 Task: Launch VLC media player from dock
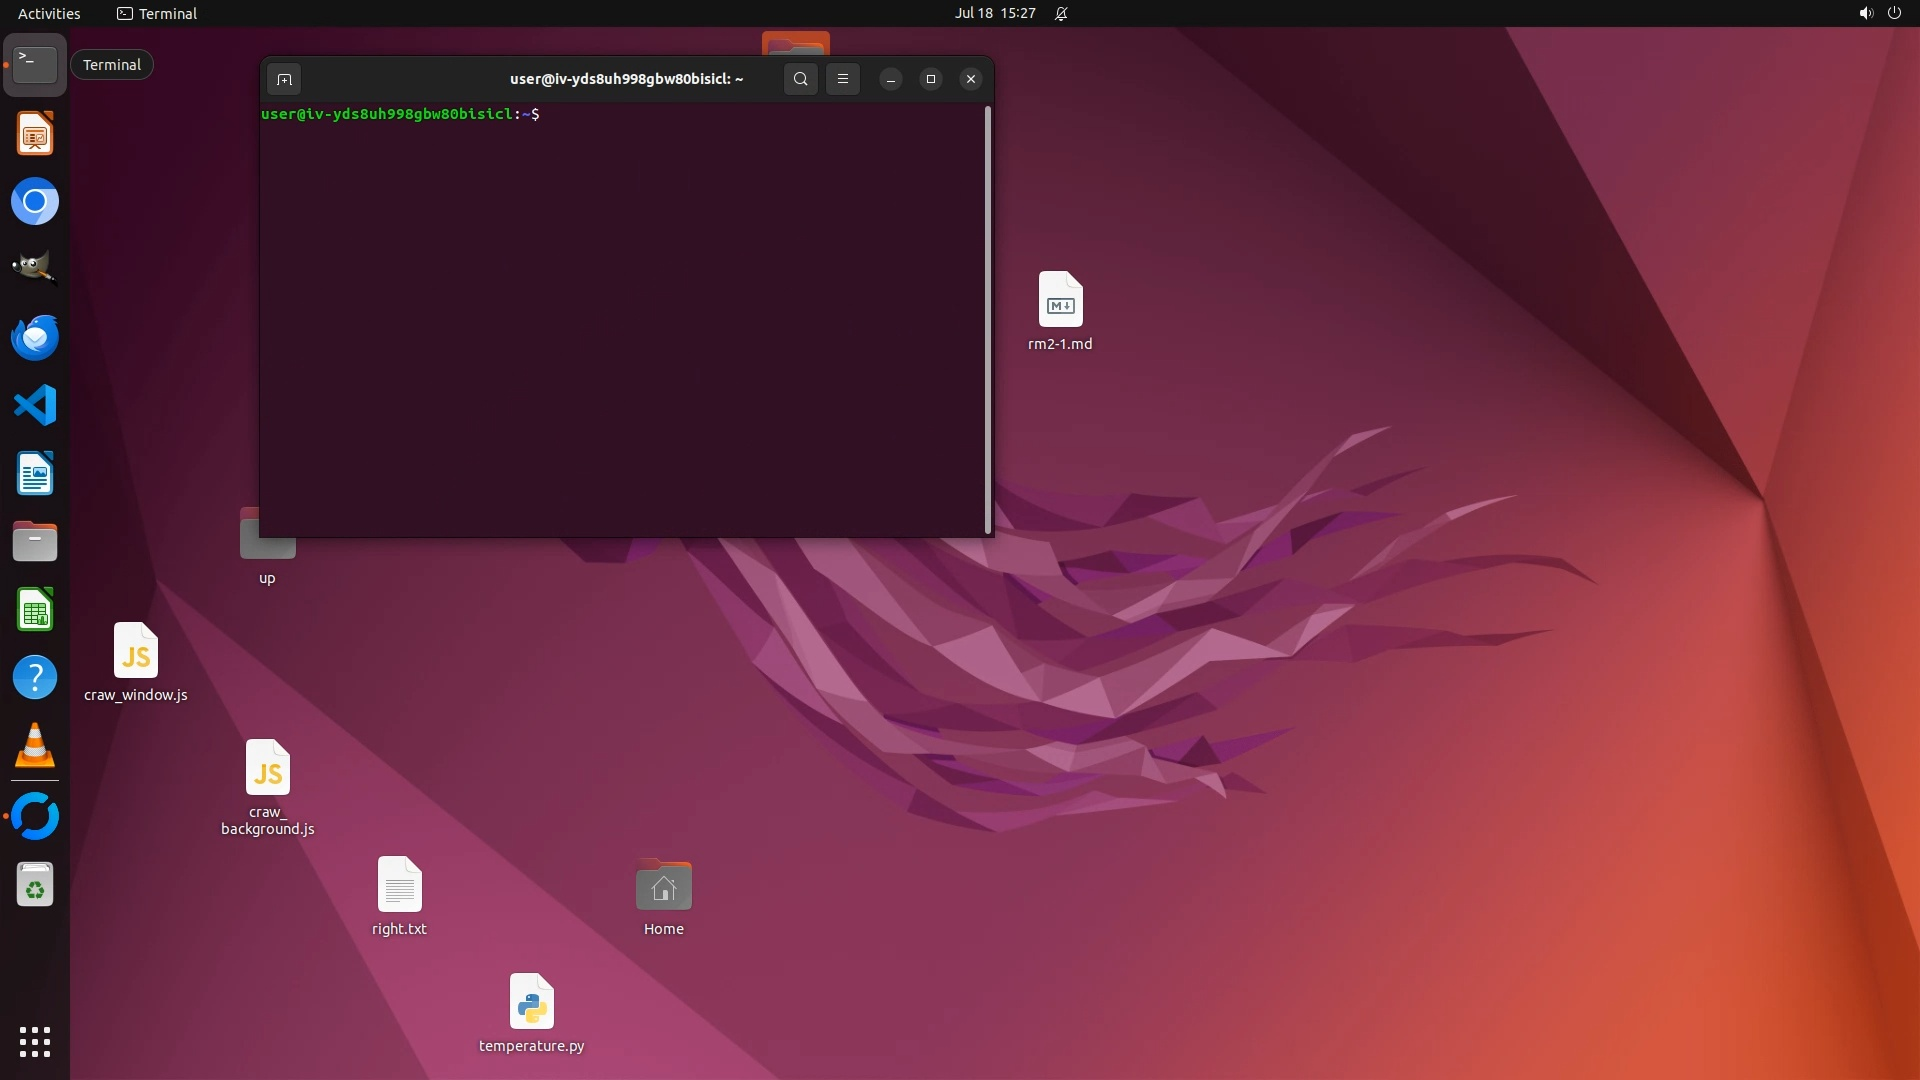click(x=35, y=746)
